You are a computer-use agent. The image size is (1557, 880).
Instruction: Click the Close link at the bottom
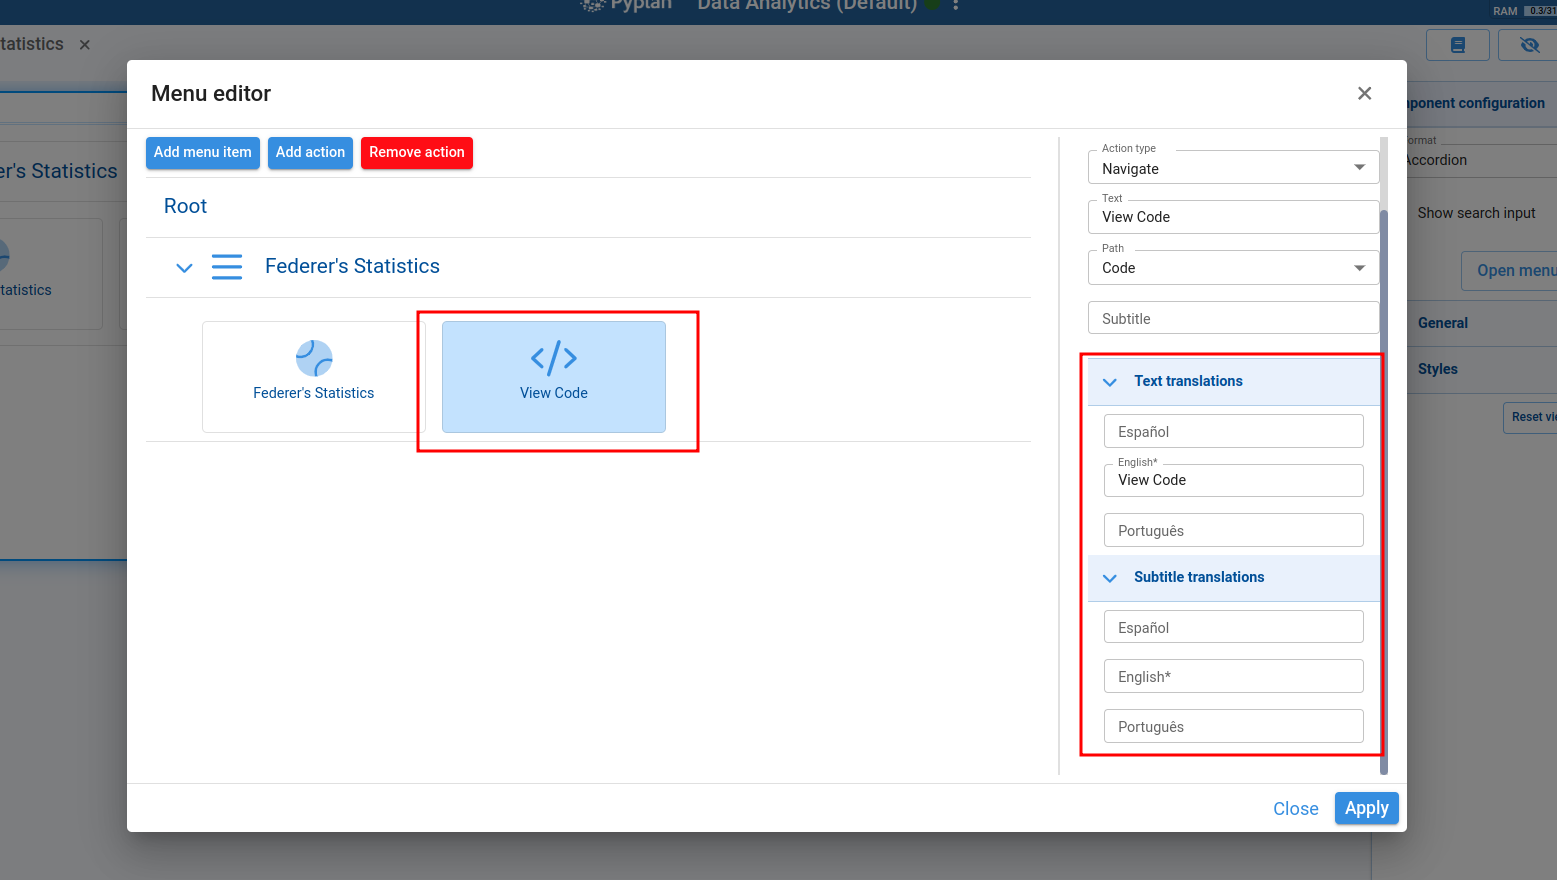pyautogui.click(x=1295, y=809)
